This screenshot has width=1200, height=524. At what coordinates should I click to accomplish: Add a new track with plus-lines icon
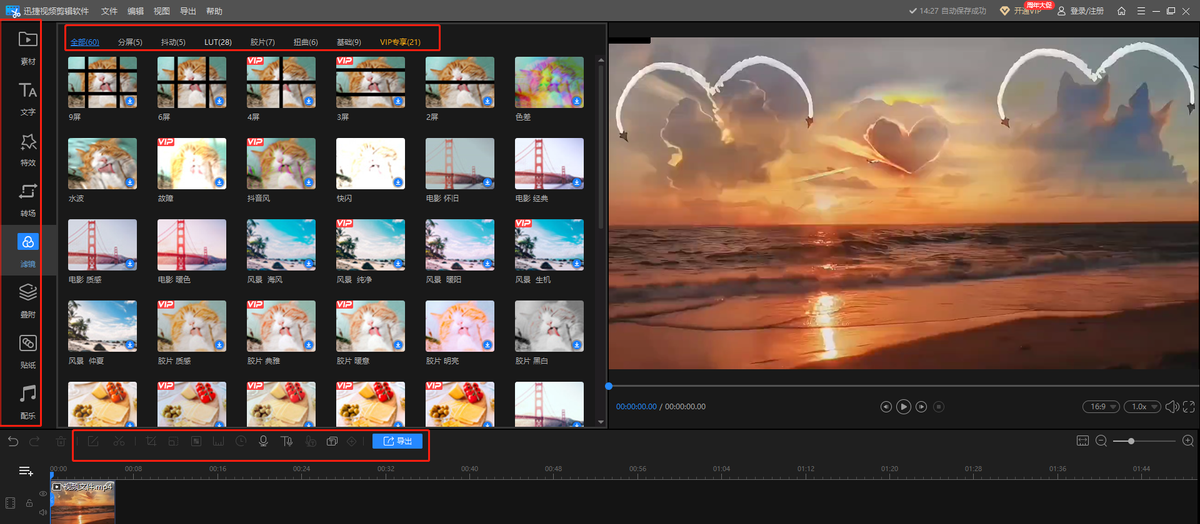point(26,470)
